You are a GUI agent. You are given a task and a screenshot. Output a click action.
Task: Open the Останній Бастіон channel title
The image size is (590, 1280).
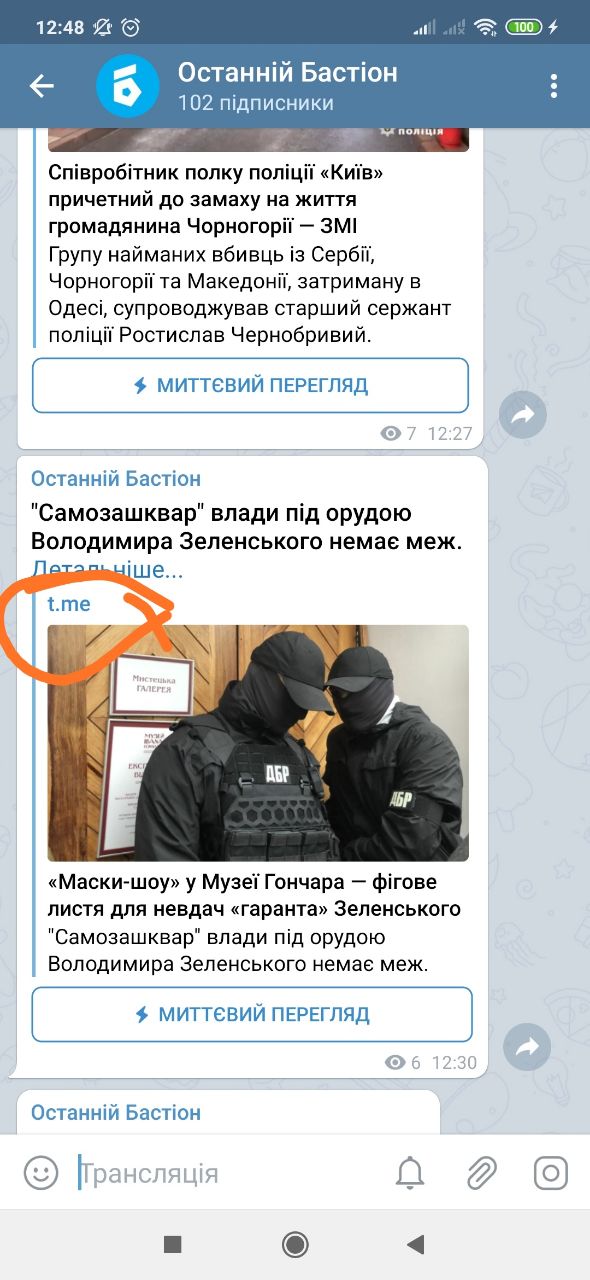(x=287, y=72)
